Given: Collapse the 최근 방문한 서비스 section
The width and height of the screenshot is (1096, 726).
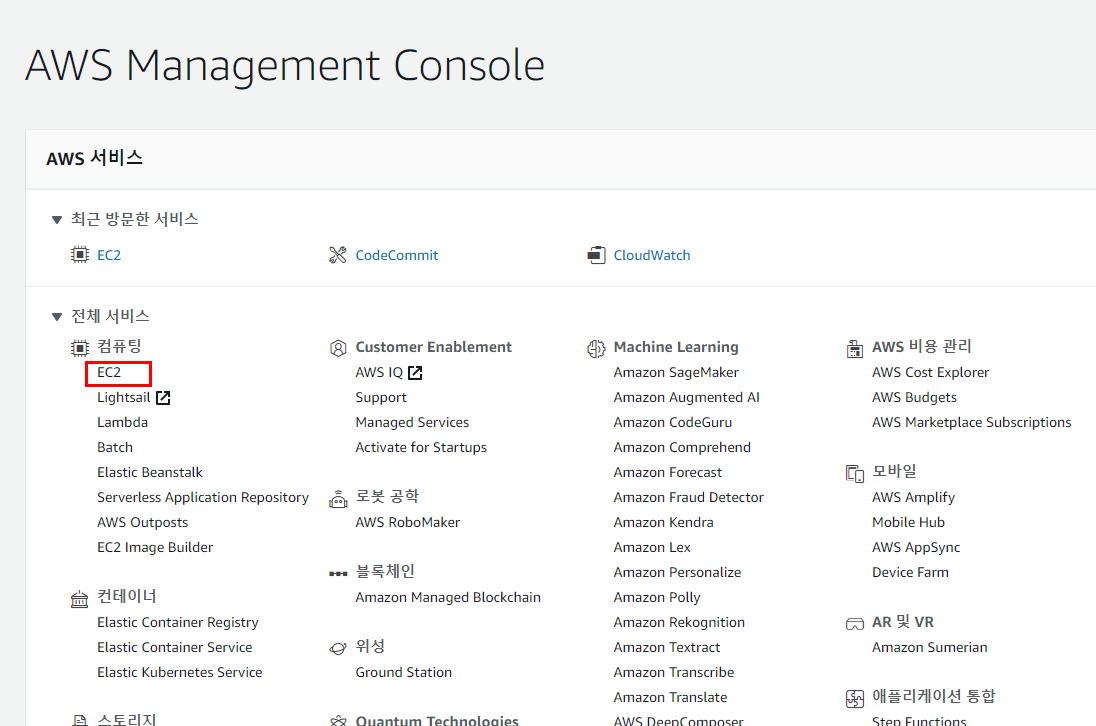Looking at the screenshot, I should (57, 219).
